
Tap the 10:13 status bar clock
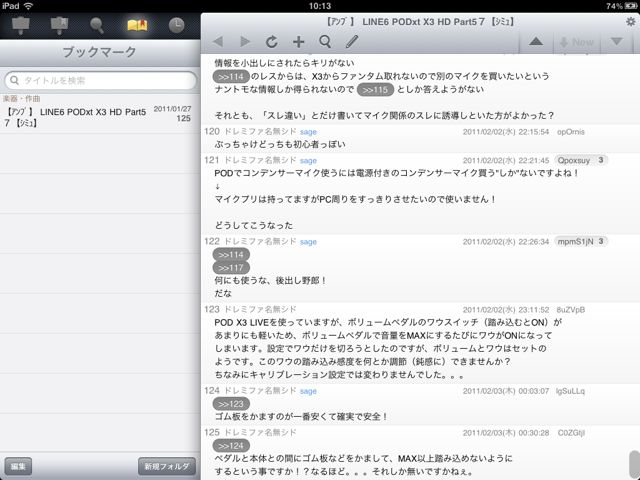320,6
